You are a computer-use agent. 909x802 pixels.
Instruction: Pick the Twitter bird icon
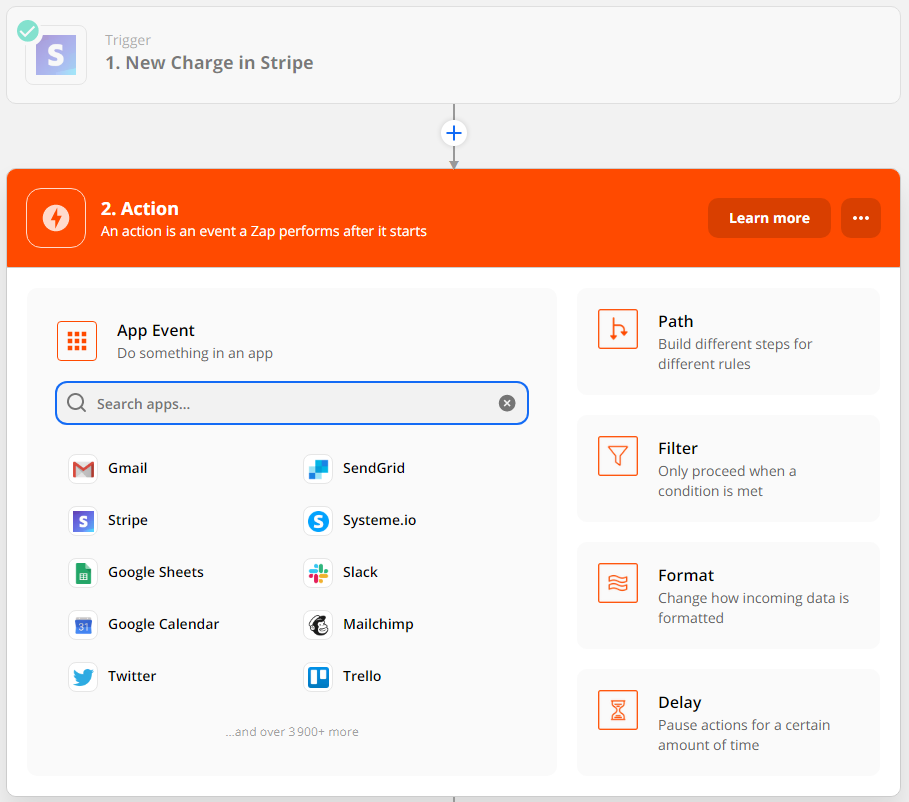point(84,677)
